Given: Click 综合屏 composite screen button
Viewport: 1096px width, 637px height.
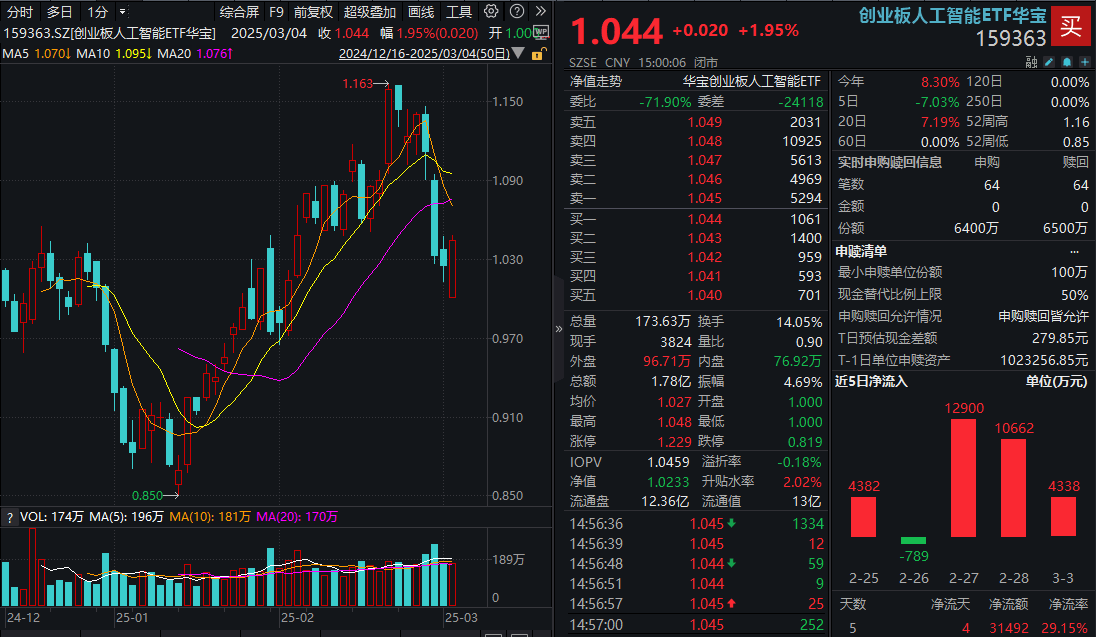Looking at the screenshot, I should [x=239, y=12].
